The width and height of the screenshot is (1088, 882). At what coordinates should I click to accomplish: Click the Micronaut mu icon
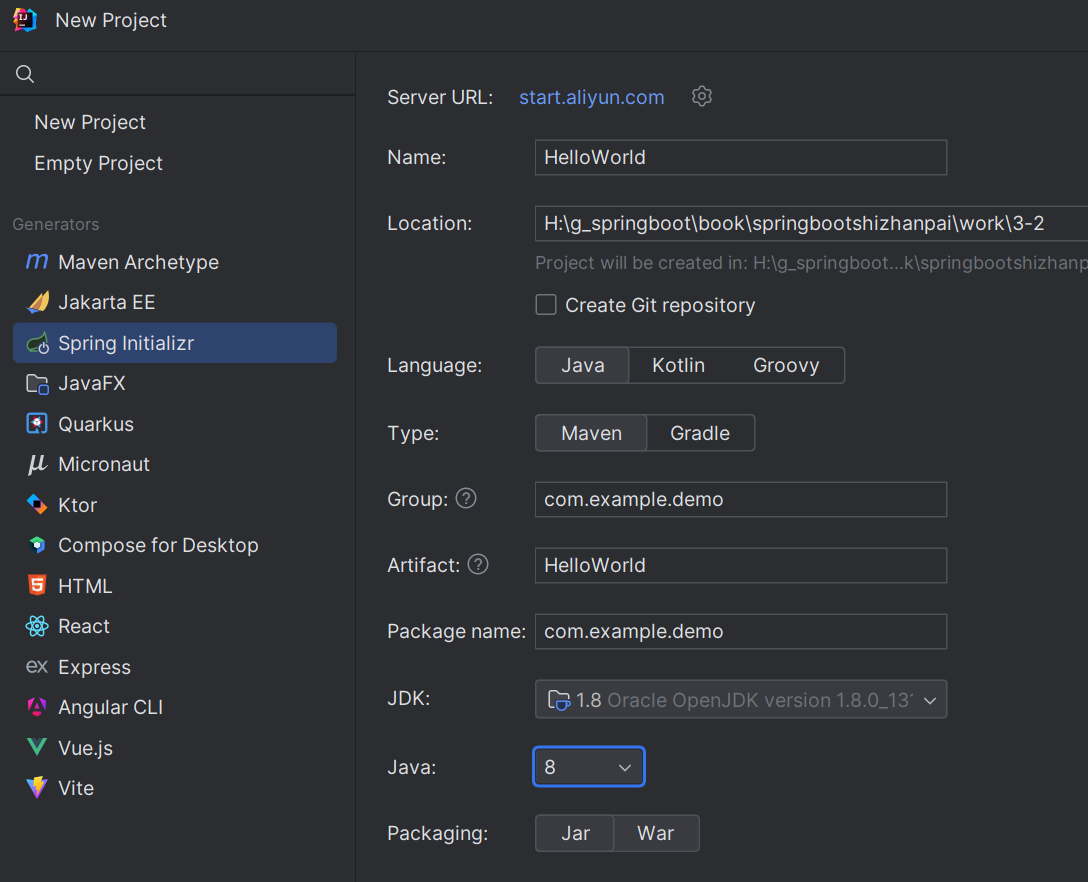tap(37, 464)
